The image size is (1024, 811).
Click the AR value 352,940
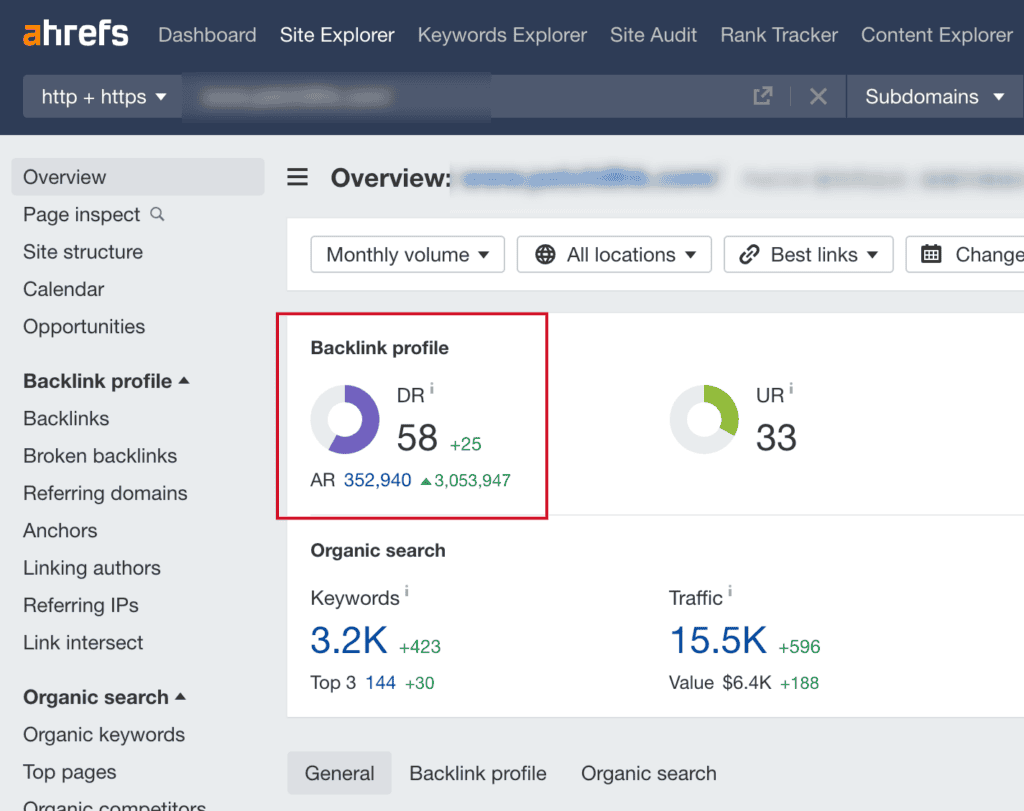377,480
